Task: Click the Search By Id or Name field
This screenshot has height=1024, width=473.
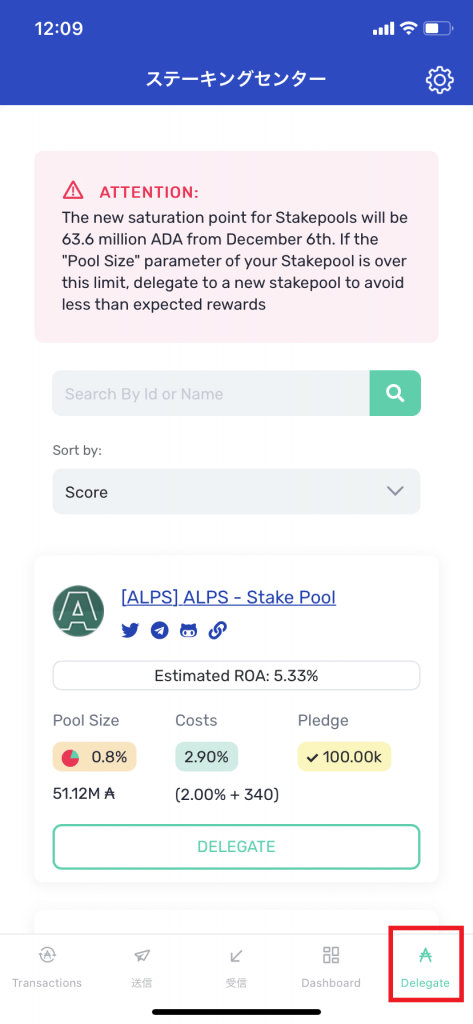Action: click(x=211, y=393)
